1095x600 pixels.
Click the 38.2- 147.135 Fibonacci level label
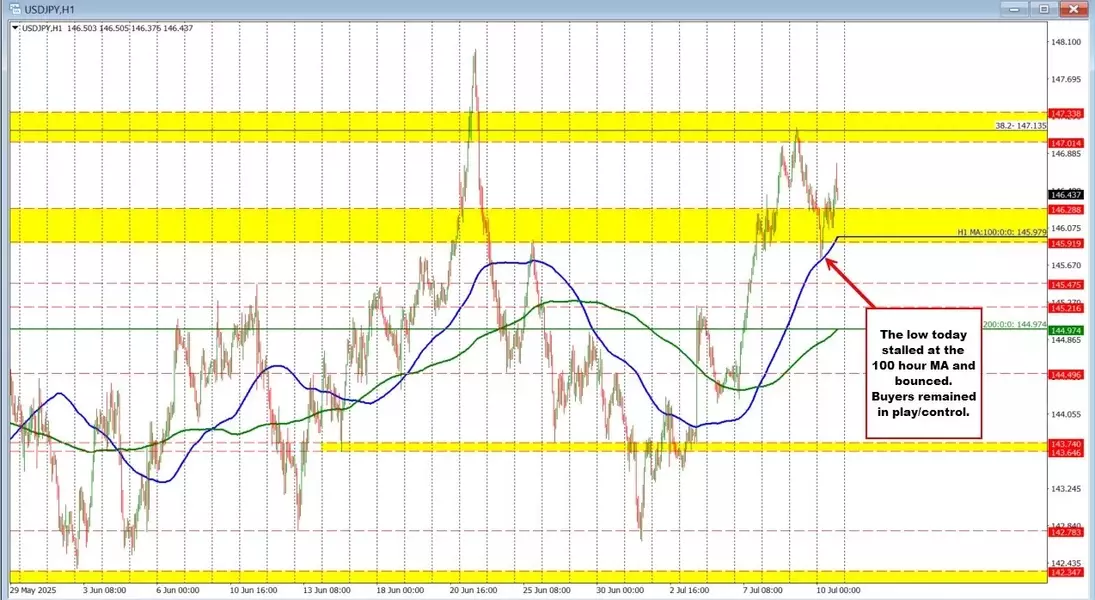click(1020, 126)
